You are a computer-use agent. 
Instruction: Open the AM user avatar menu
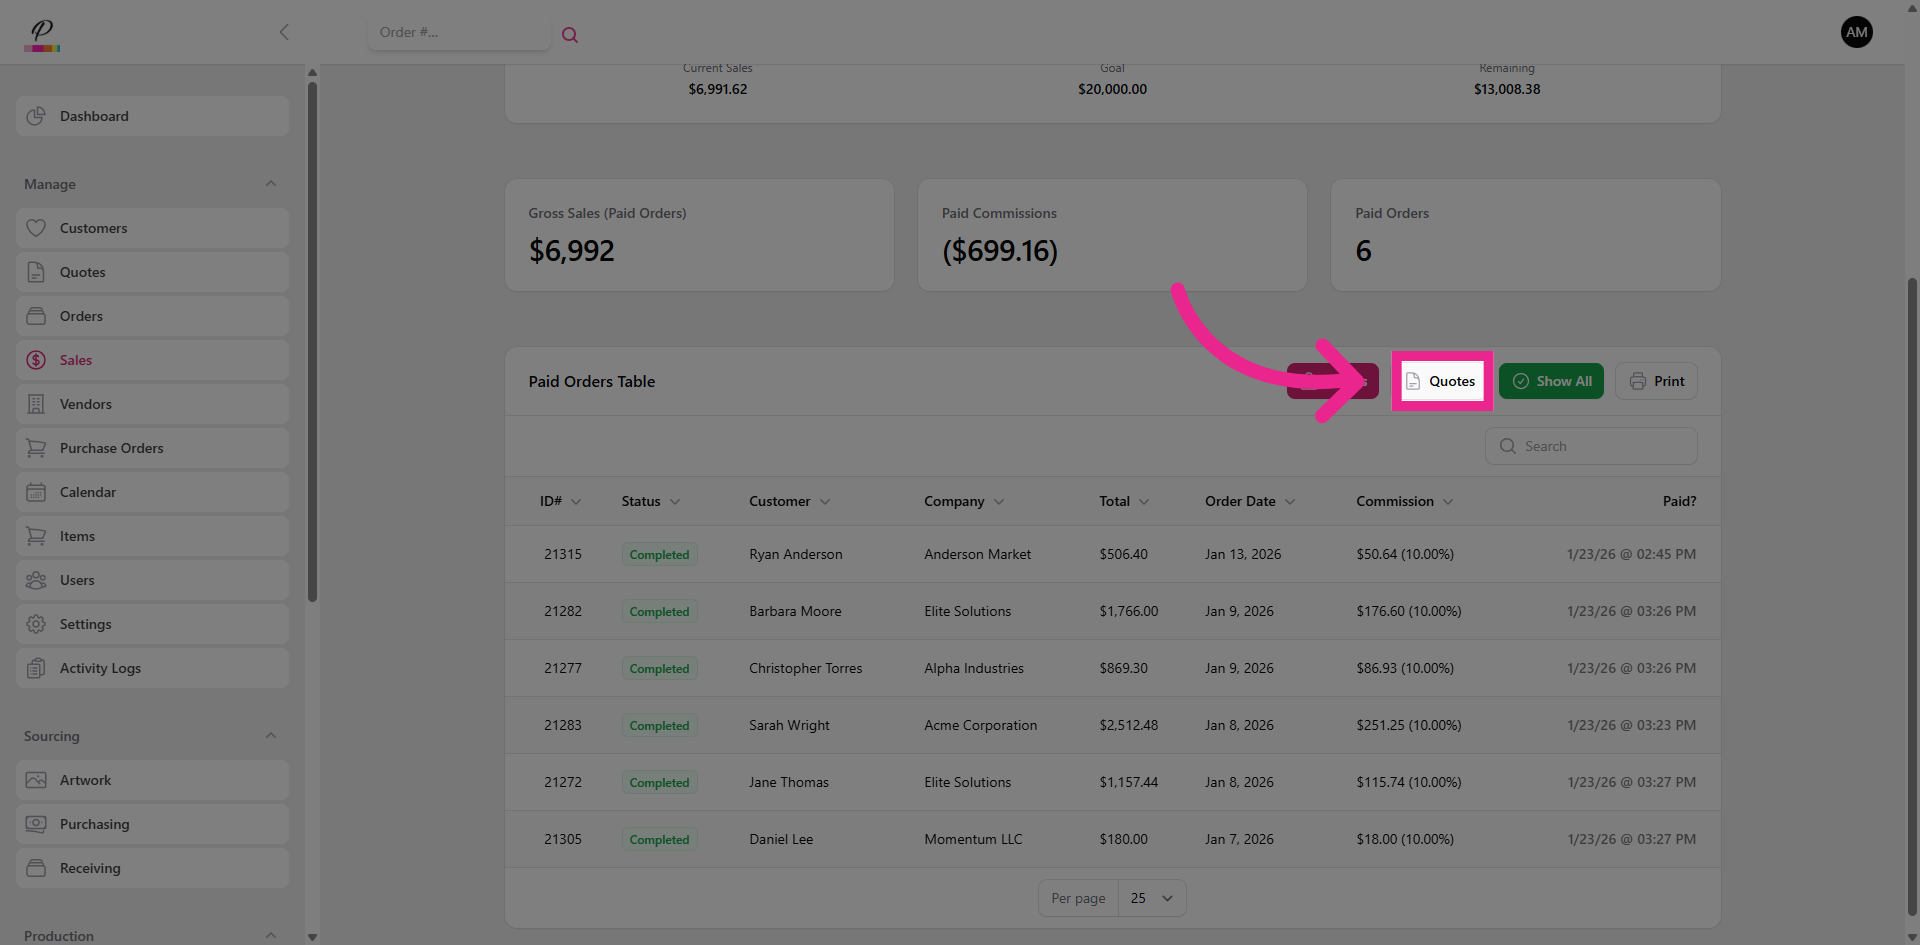pyautogui.click(x=1856, y=32)
